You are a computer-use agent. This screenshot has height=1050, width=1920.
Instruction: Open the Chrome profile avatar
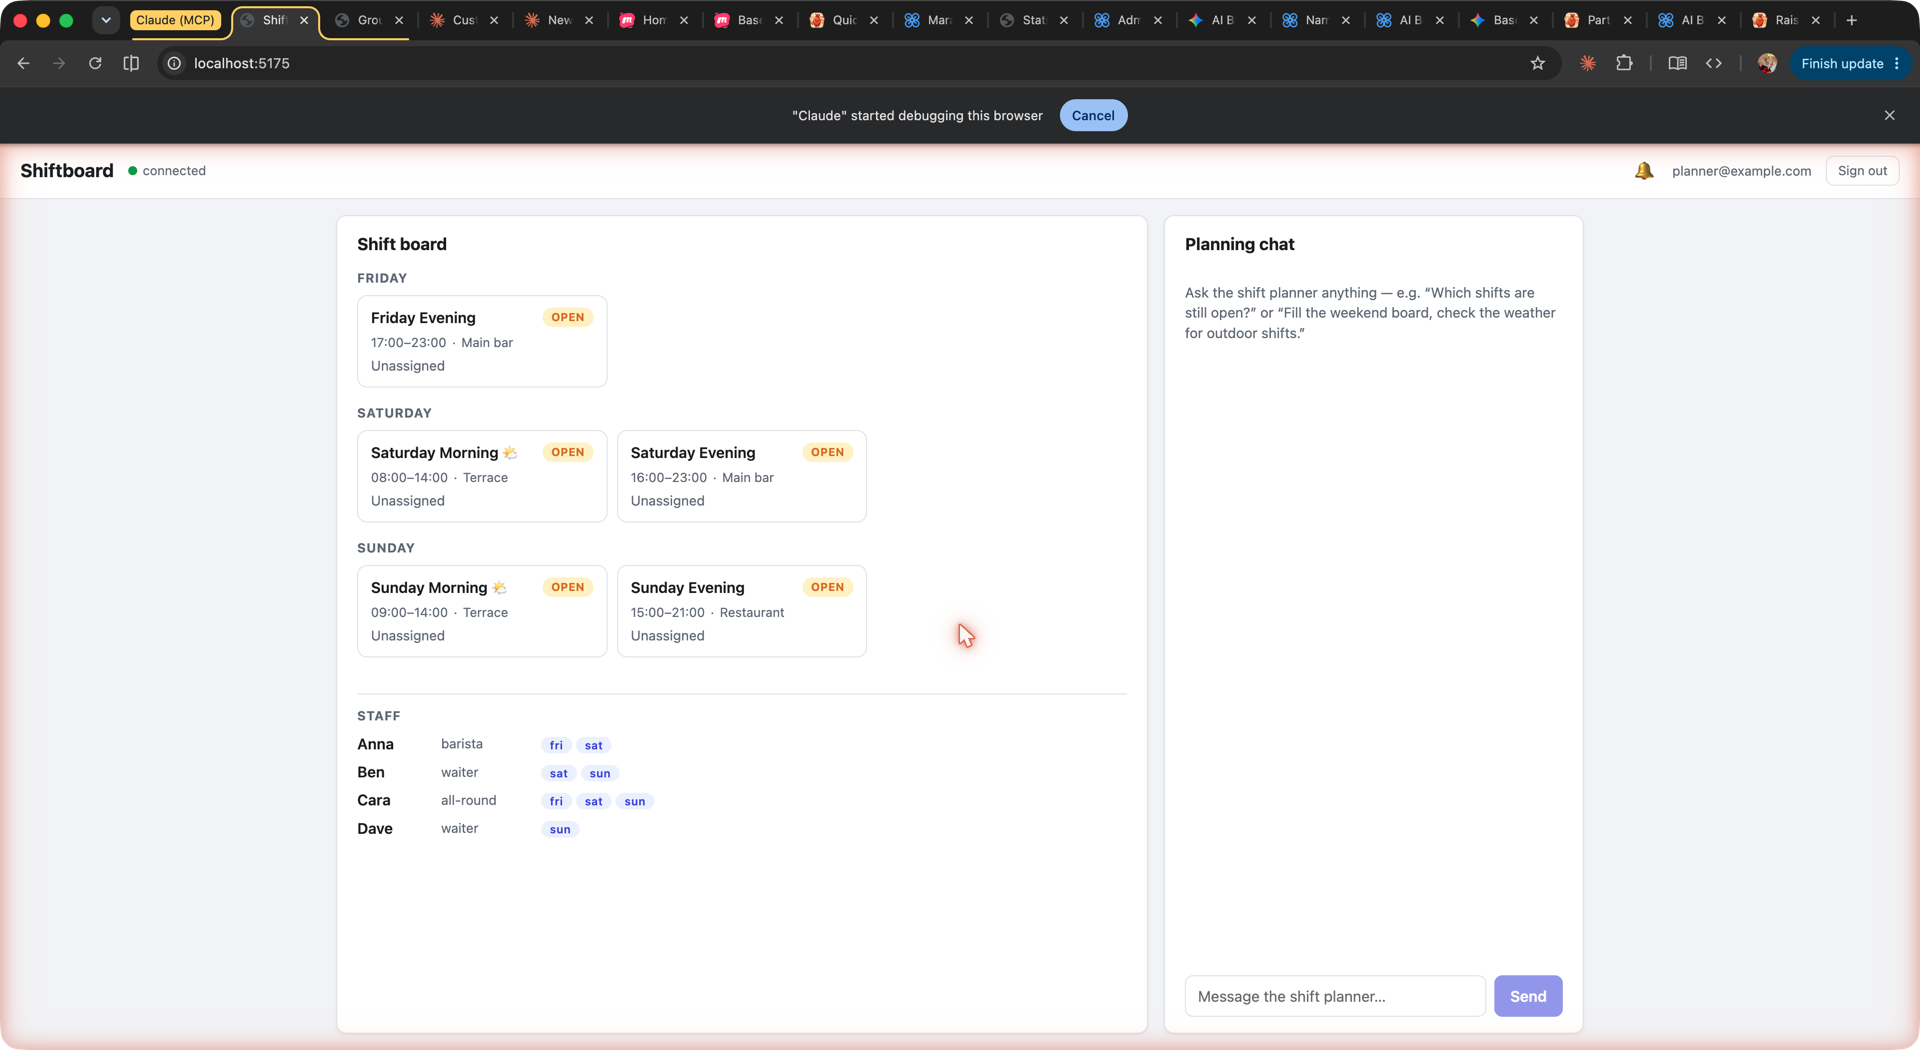coord(1767,63)
